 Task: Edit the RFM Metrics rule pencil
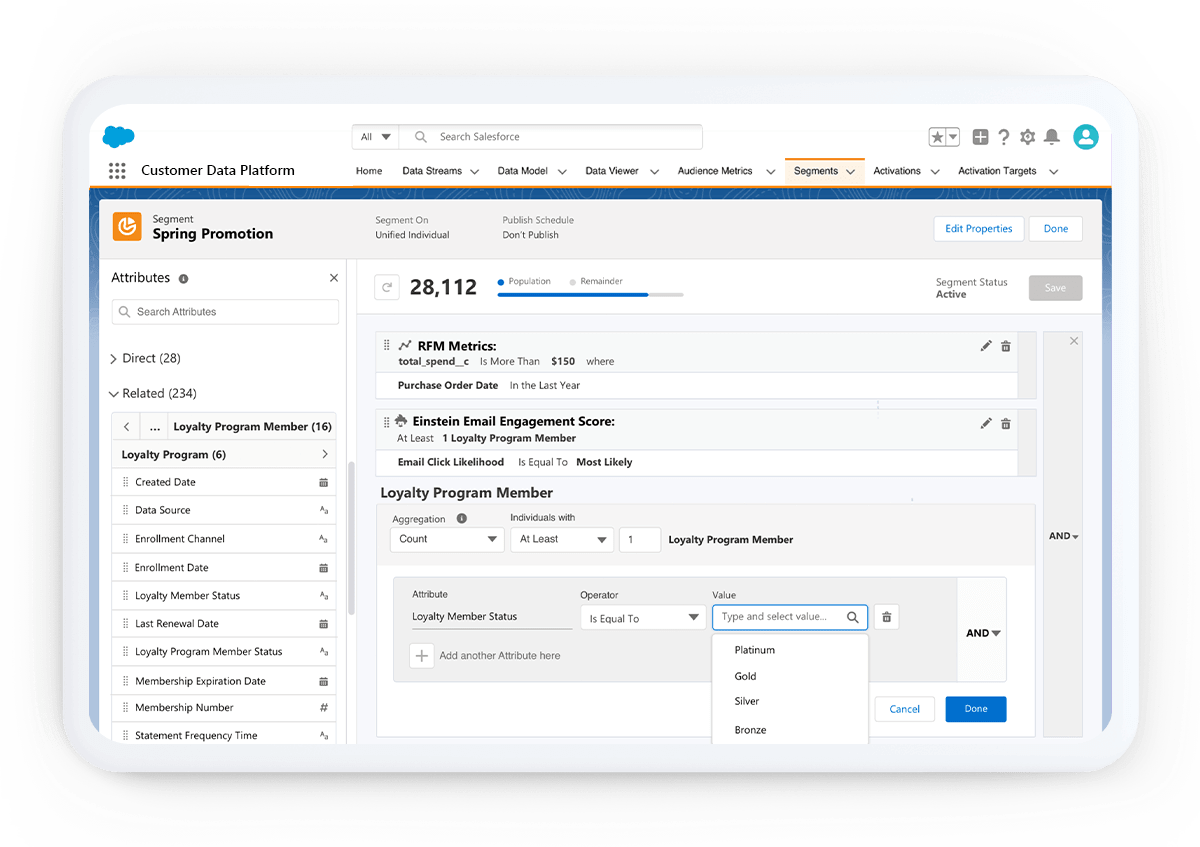coord(986,346)
